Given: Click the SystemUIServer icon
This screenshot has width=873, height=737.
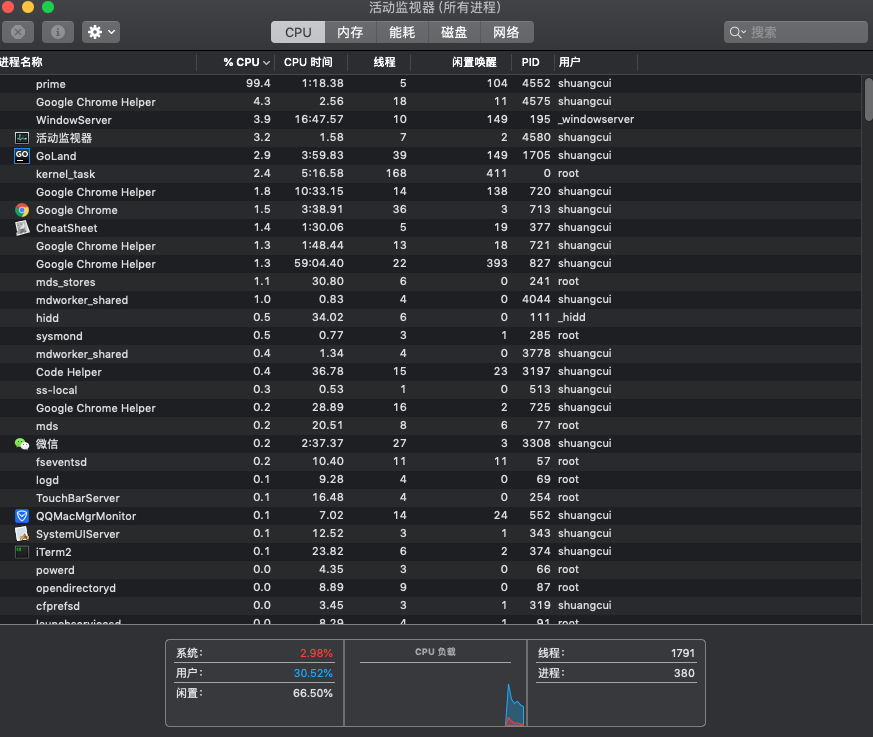Looking at the screenshot, I should coord(22,534).
